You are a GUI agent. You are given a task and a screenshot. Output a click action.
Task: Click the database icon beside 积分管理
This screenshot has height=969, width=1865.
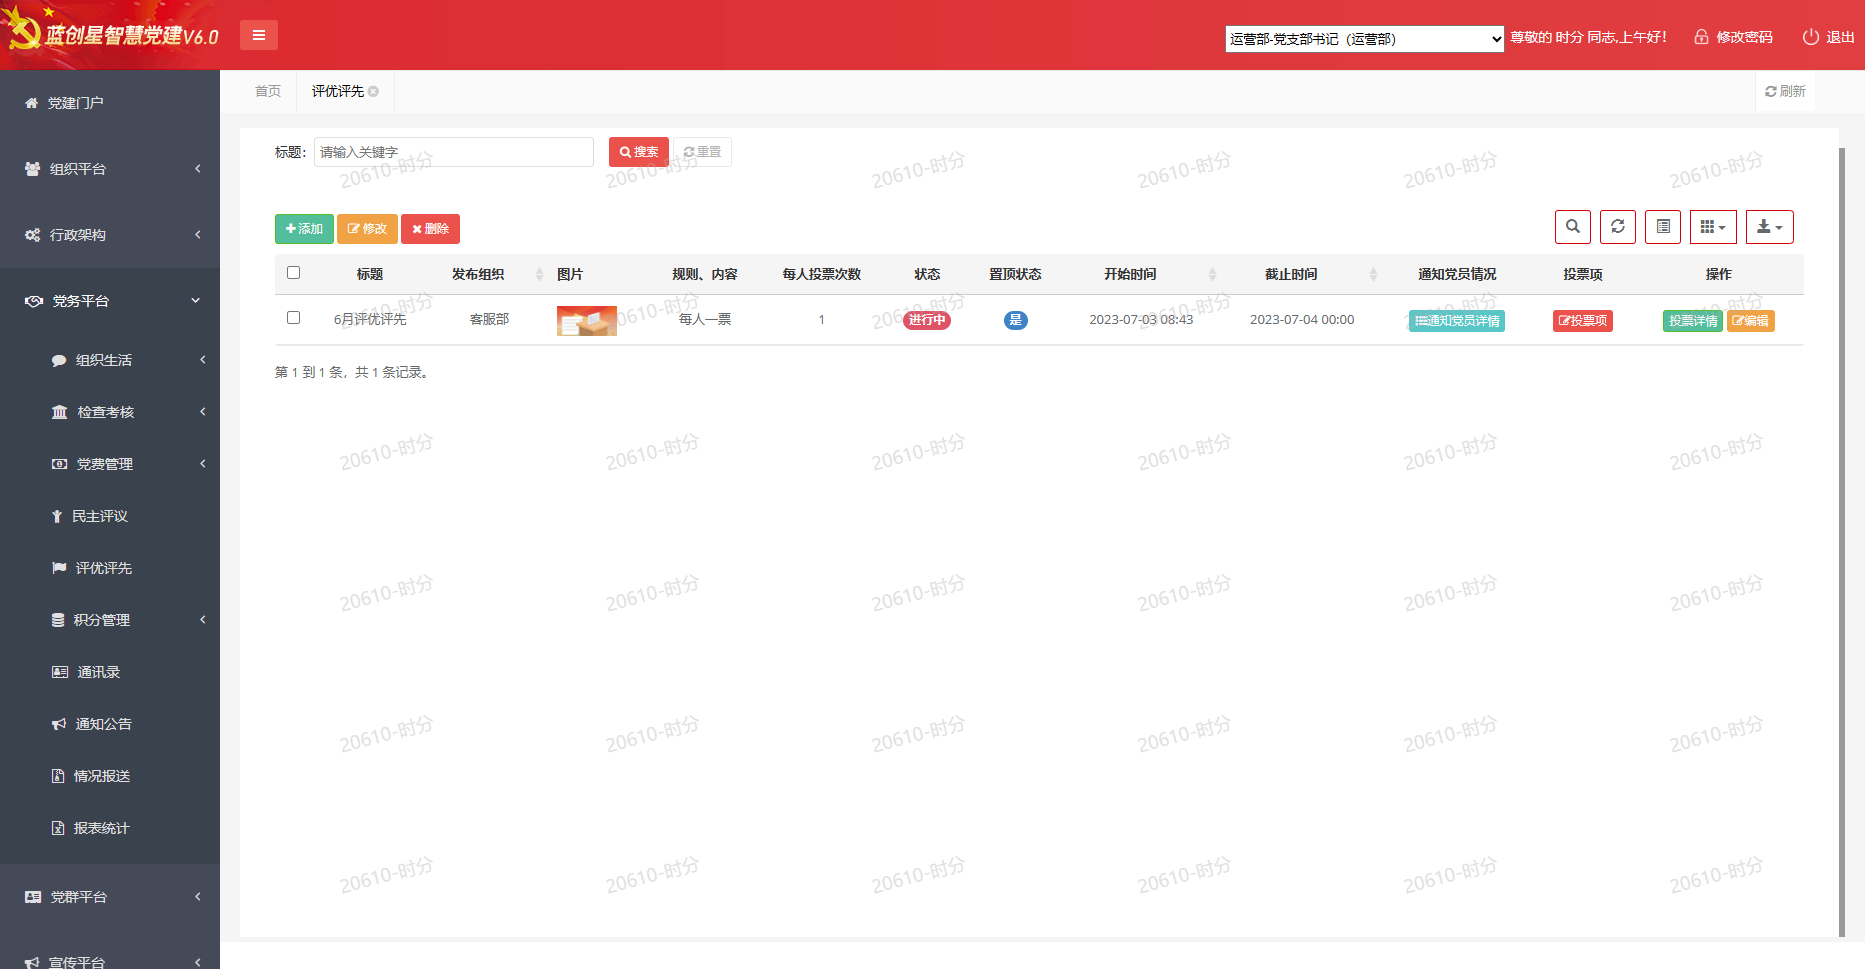(58, 620)
